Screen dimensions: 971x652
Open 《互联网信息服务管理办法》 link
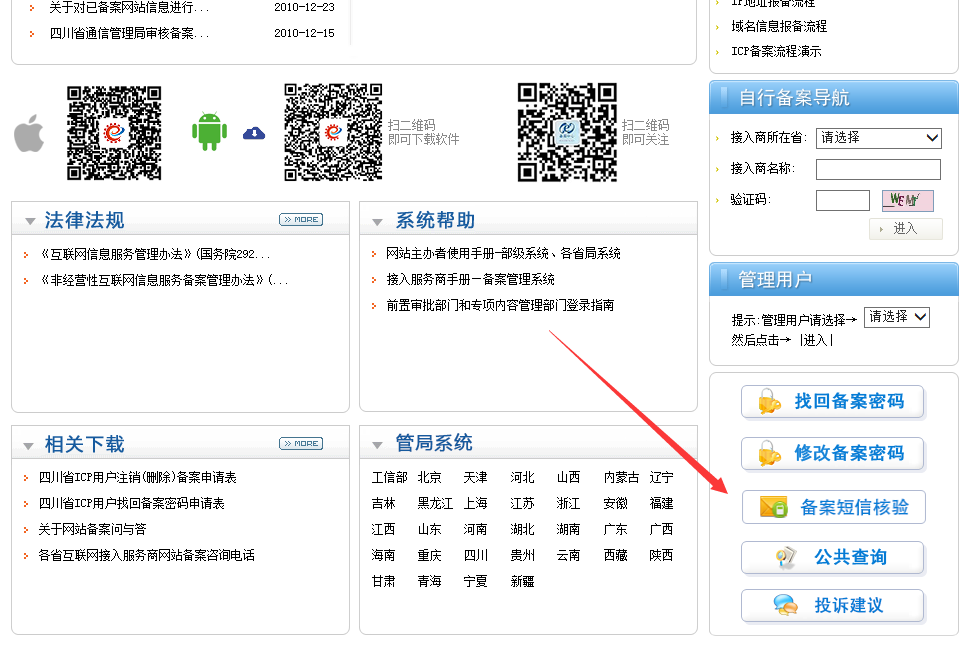[154, 254]
